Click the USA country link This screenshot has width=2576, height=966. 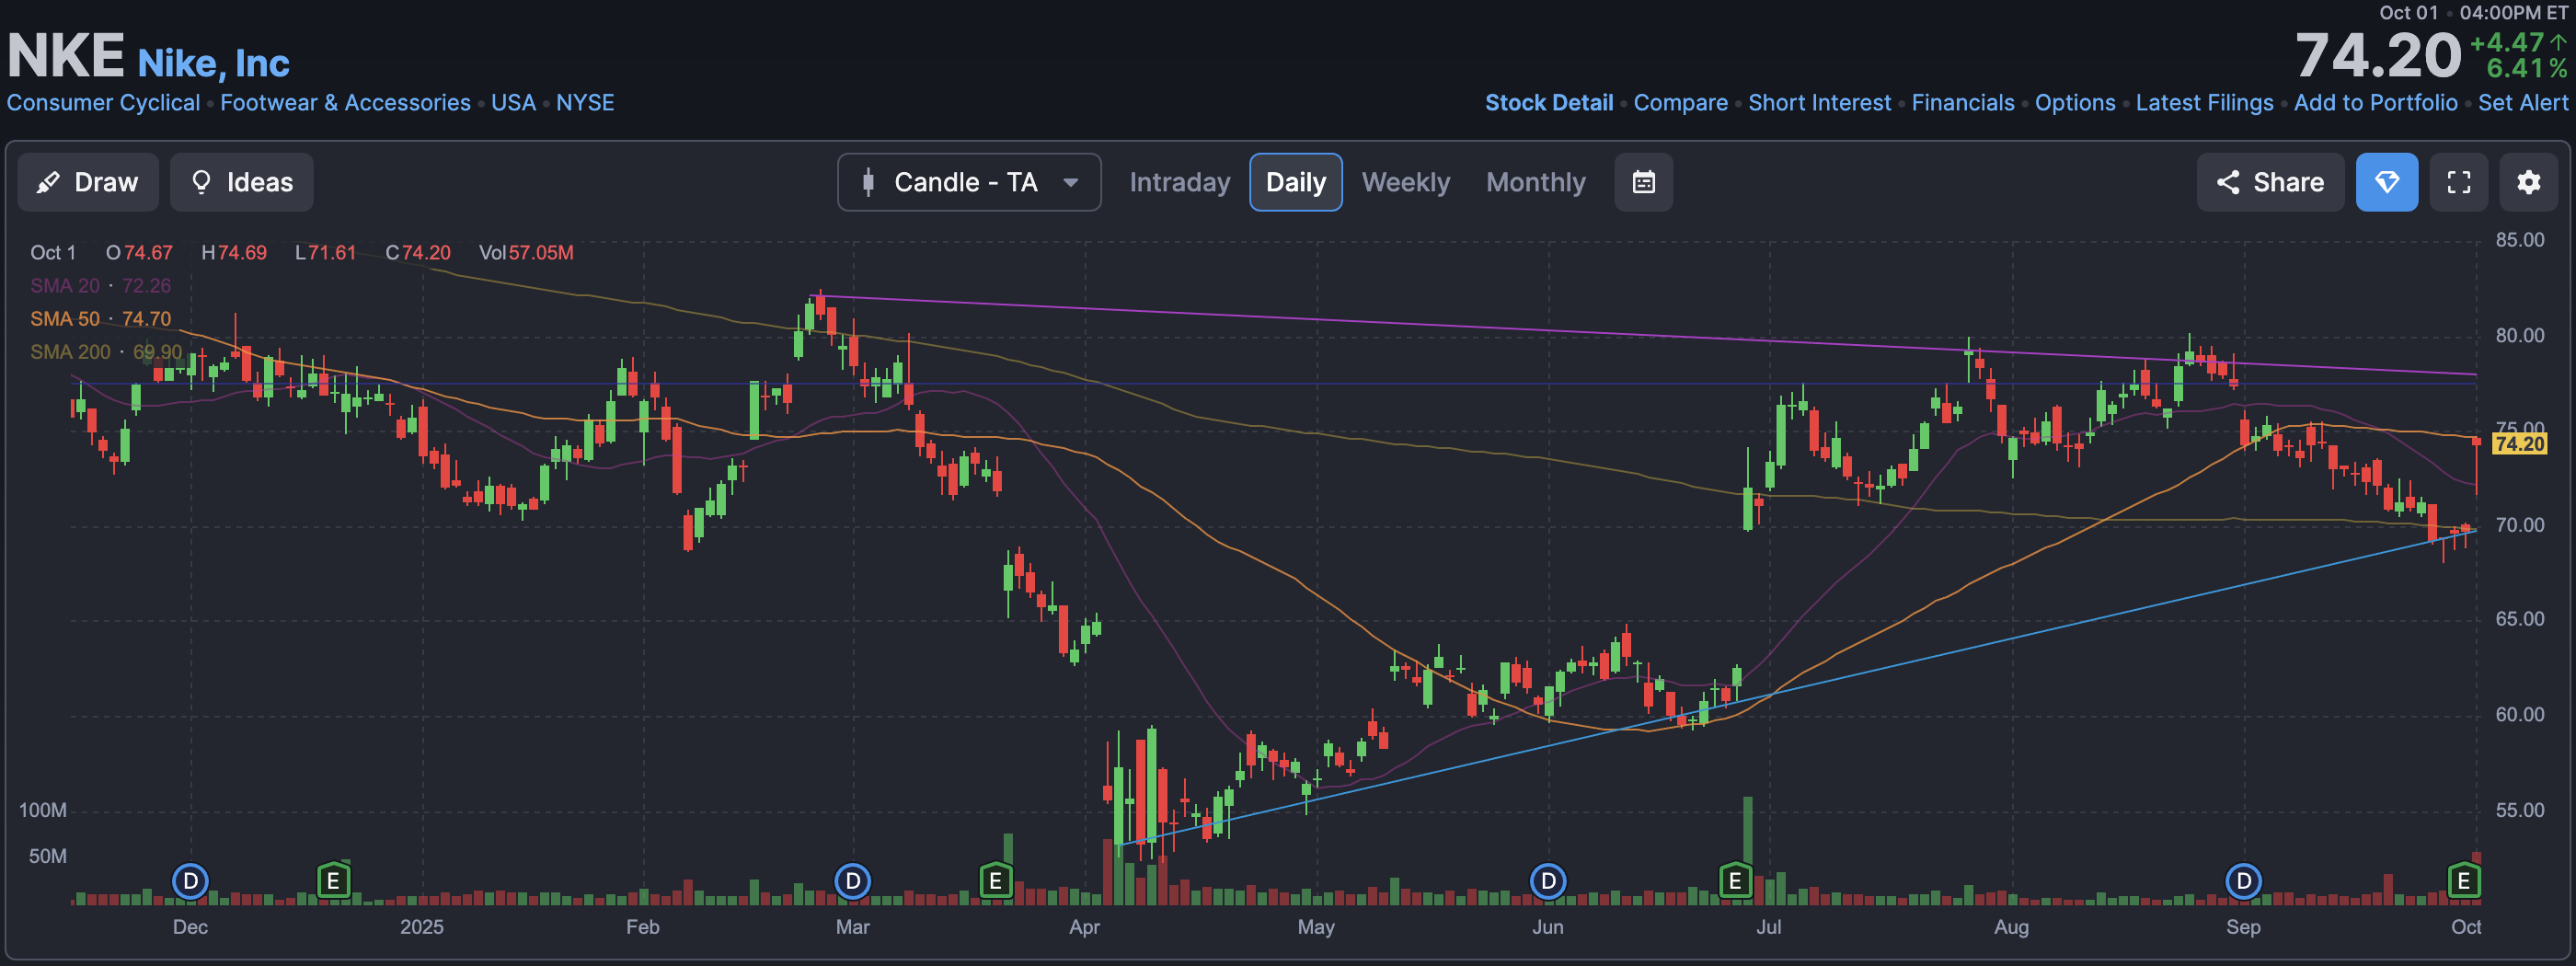513,103
